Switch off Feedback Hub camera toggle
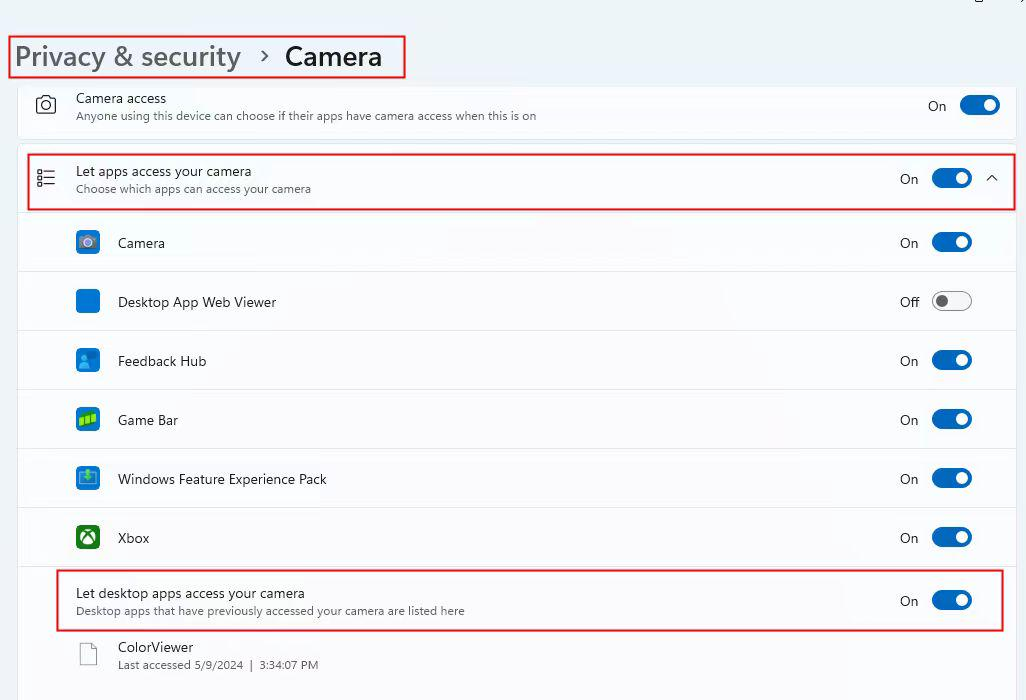 (x=951, y=360)
